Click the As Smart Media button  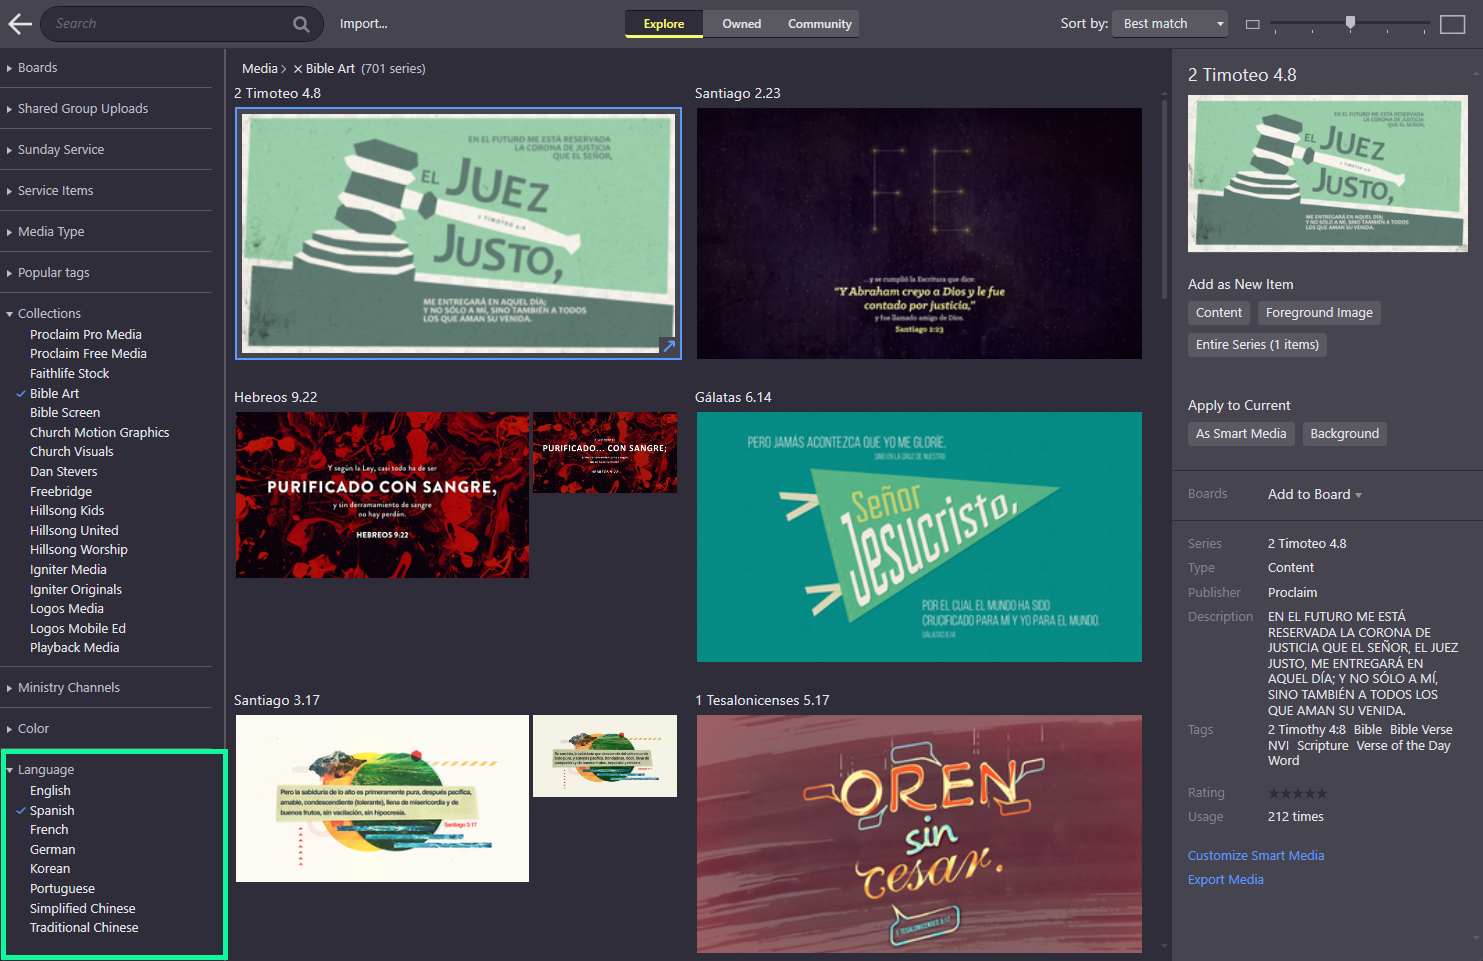click(1241, 434)
